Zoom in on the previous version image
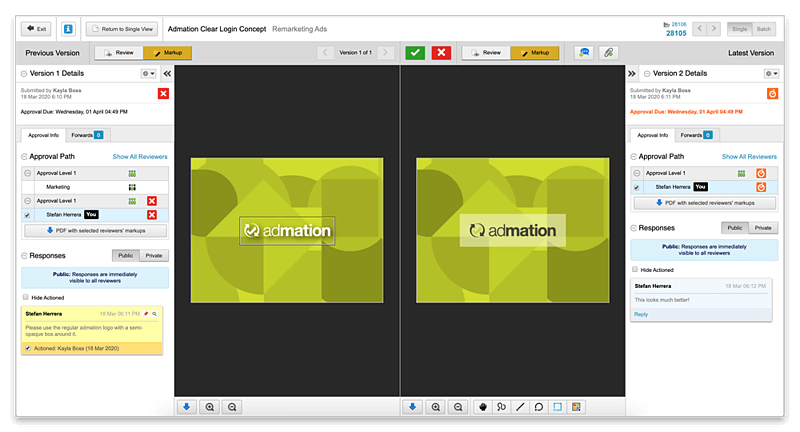This screenshot has width=800, height=432. 210,407
